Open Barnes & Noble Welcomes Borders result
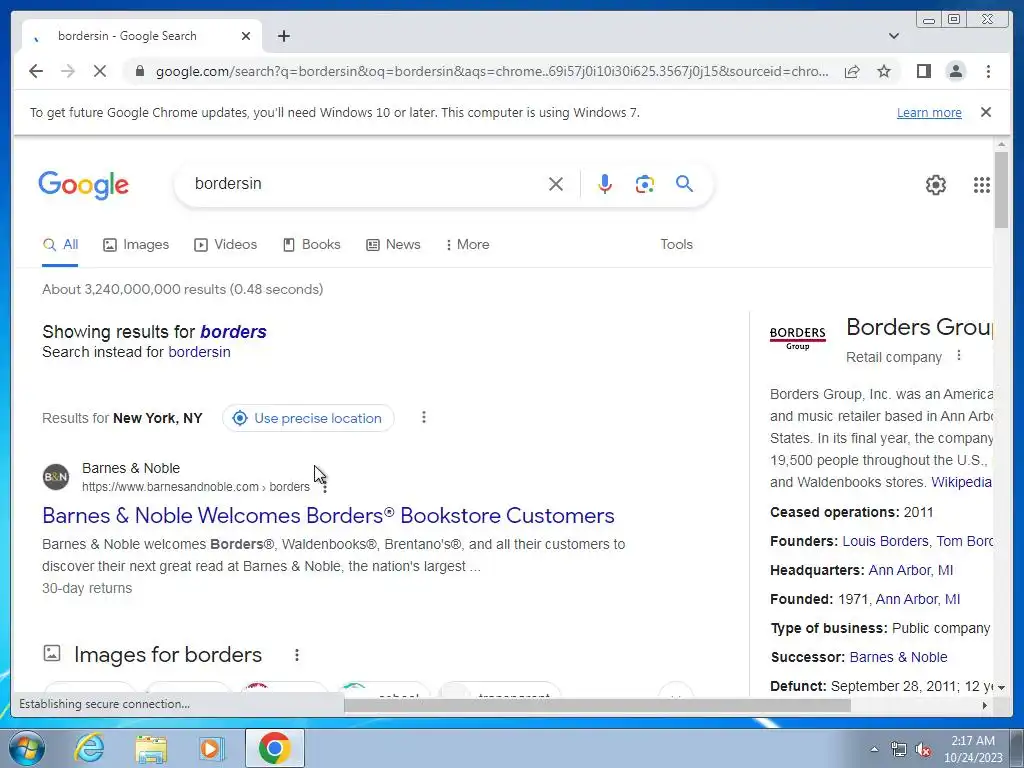The height and width of the screenshot is (768, 1024). pyautogui.click(x=328, y=515)
